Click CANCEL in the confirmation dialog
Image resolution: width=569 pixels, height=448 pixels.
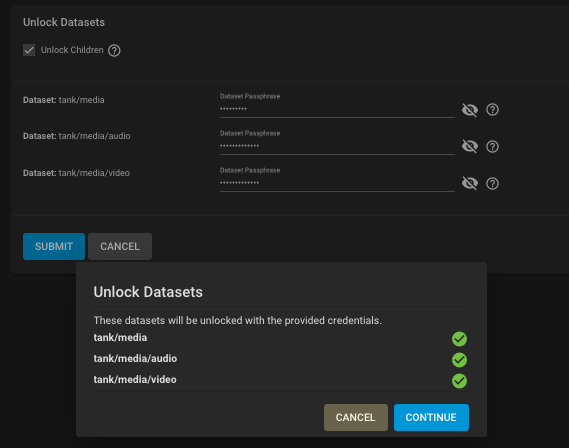click(x=356, y=418)
